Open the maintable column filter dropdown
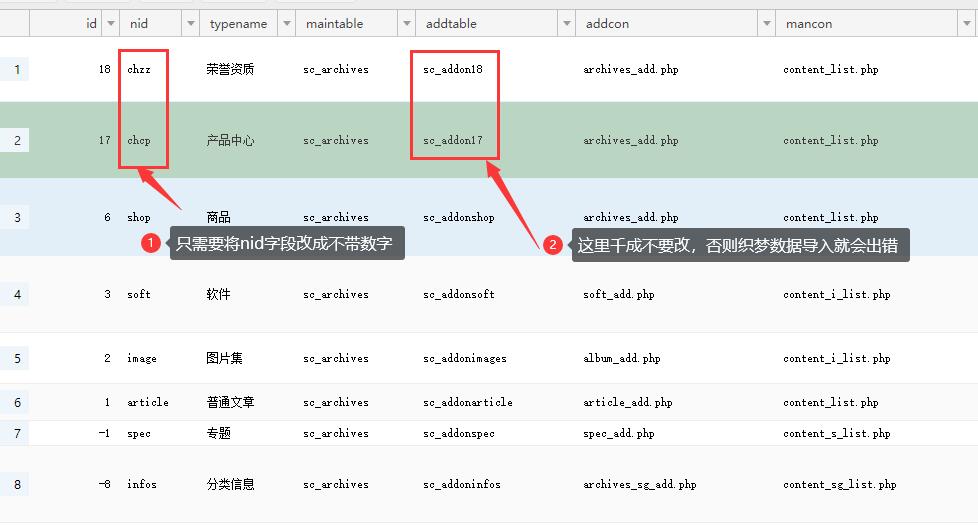978x532 pixels. 407,24
